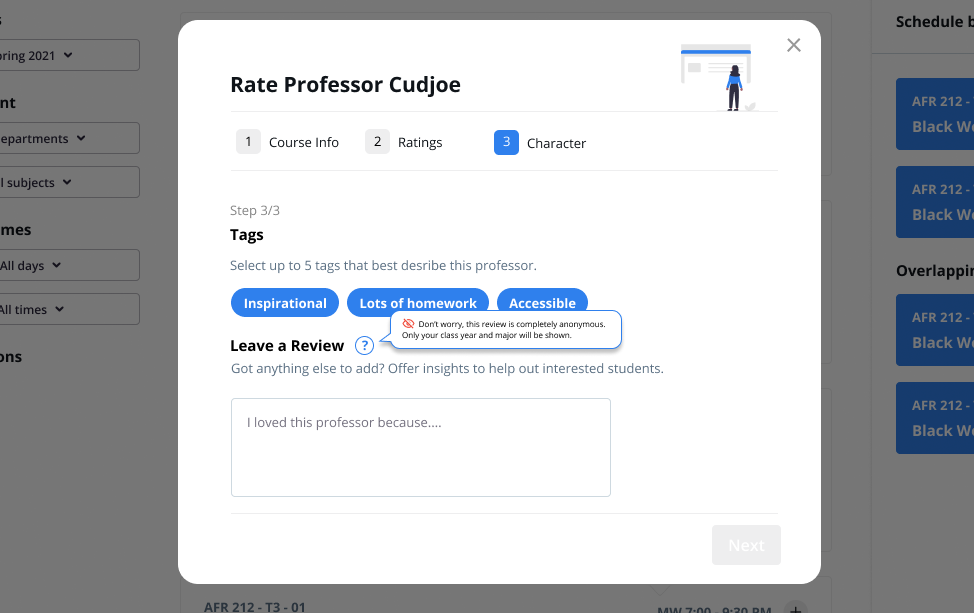Open the departments dropdown

pyautogui.click(x=70, y=138)
